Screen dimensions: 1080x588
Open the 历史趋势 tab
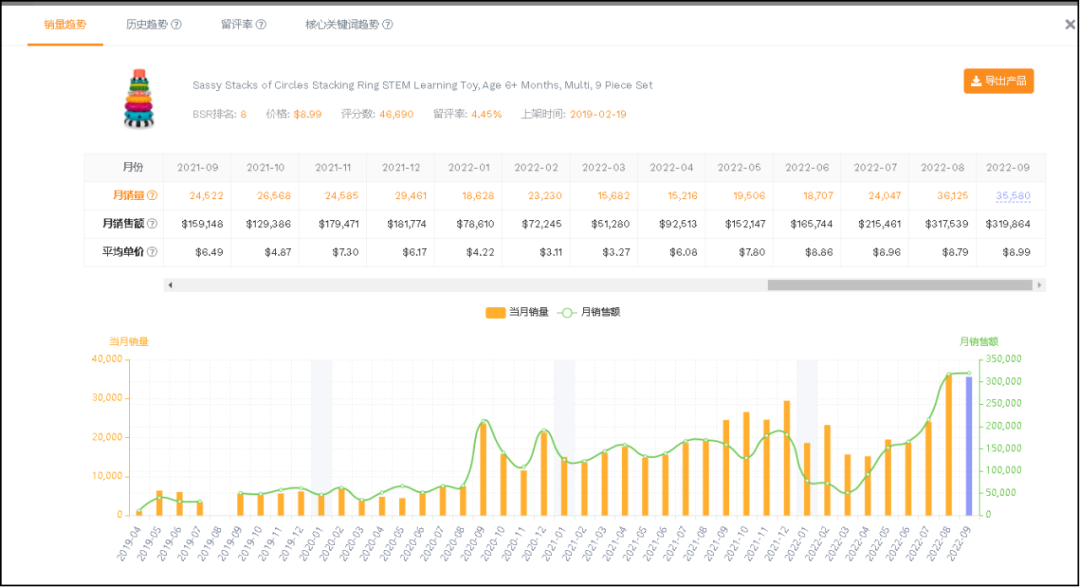tap(147, 24)
